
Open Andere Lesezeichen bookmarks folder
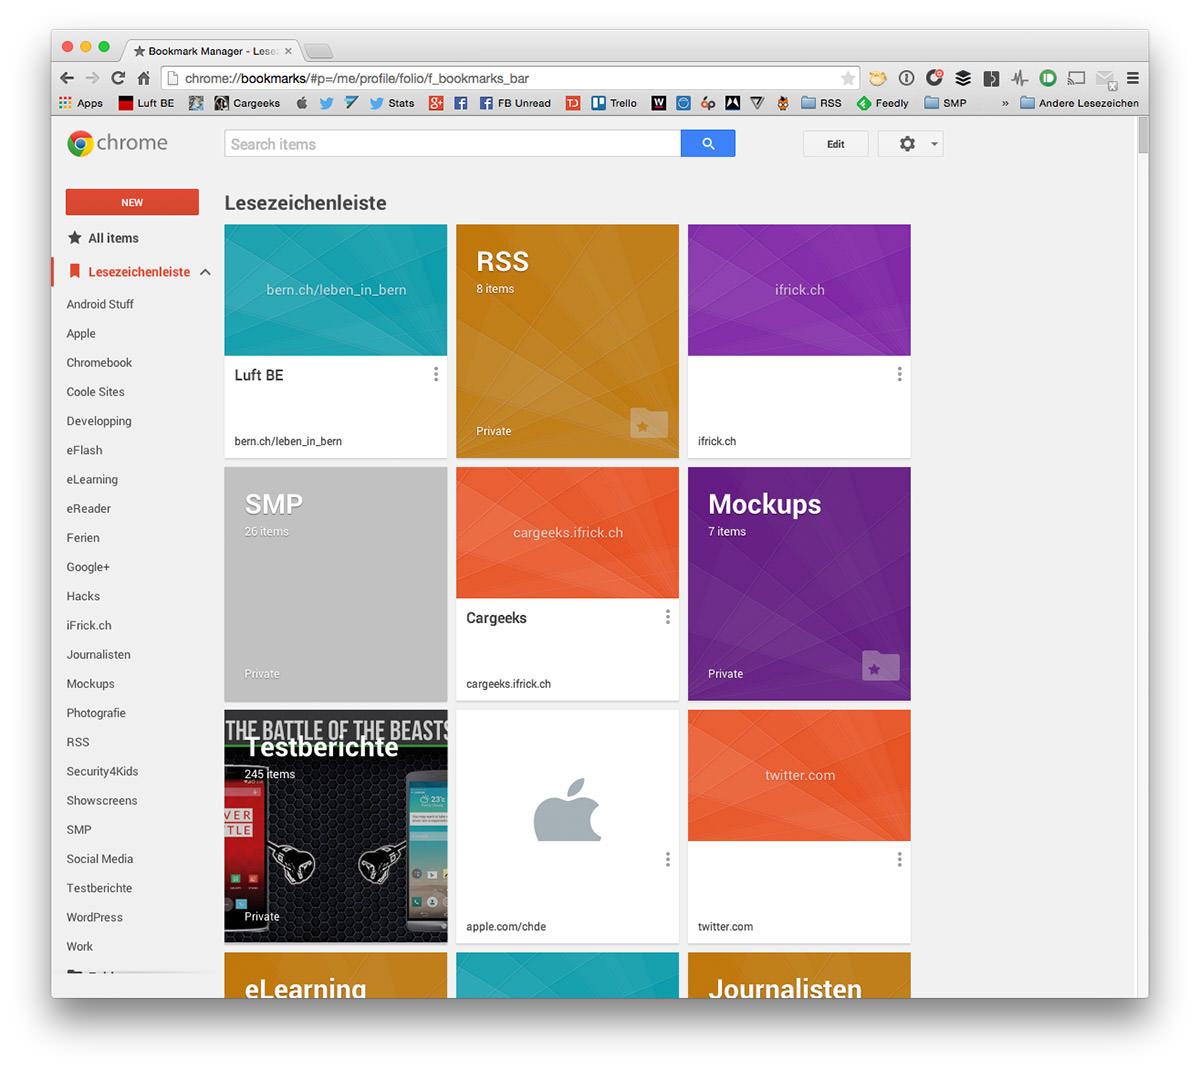[1079, 103]
